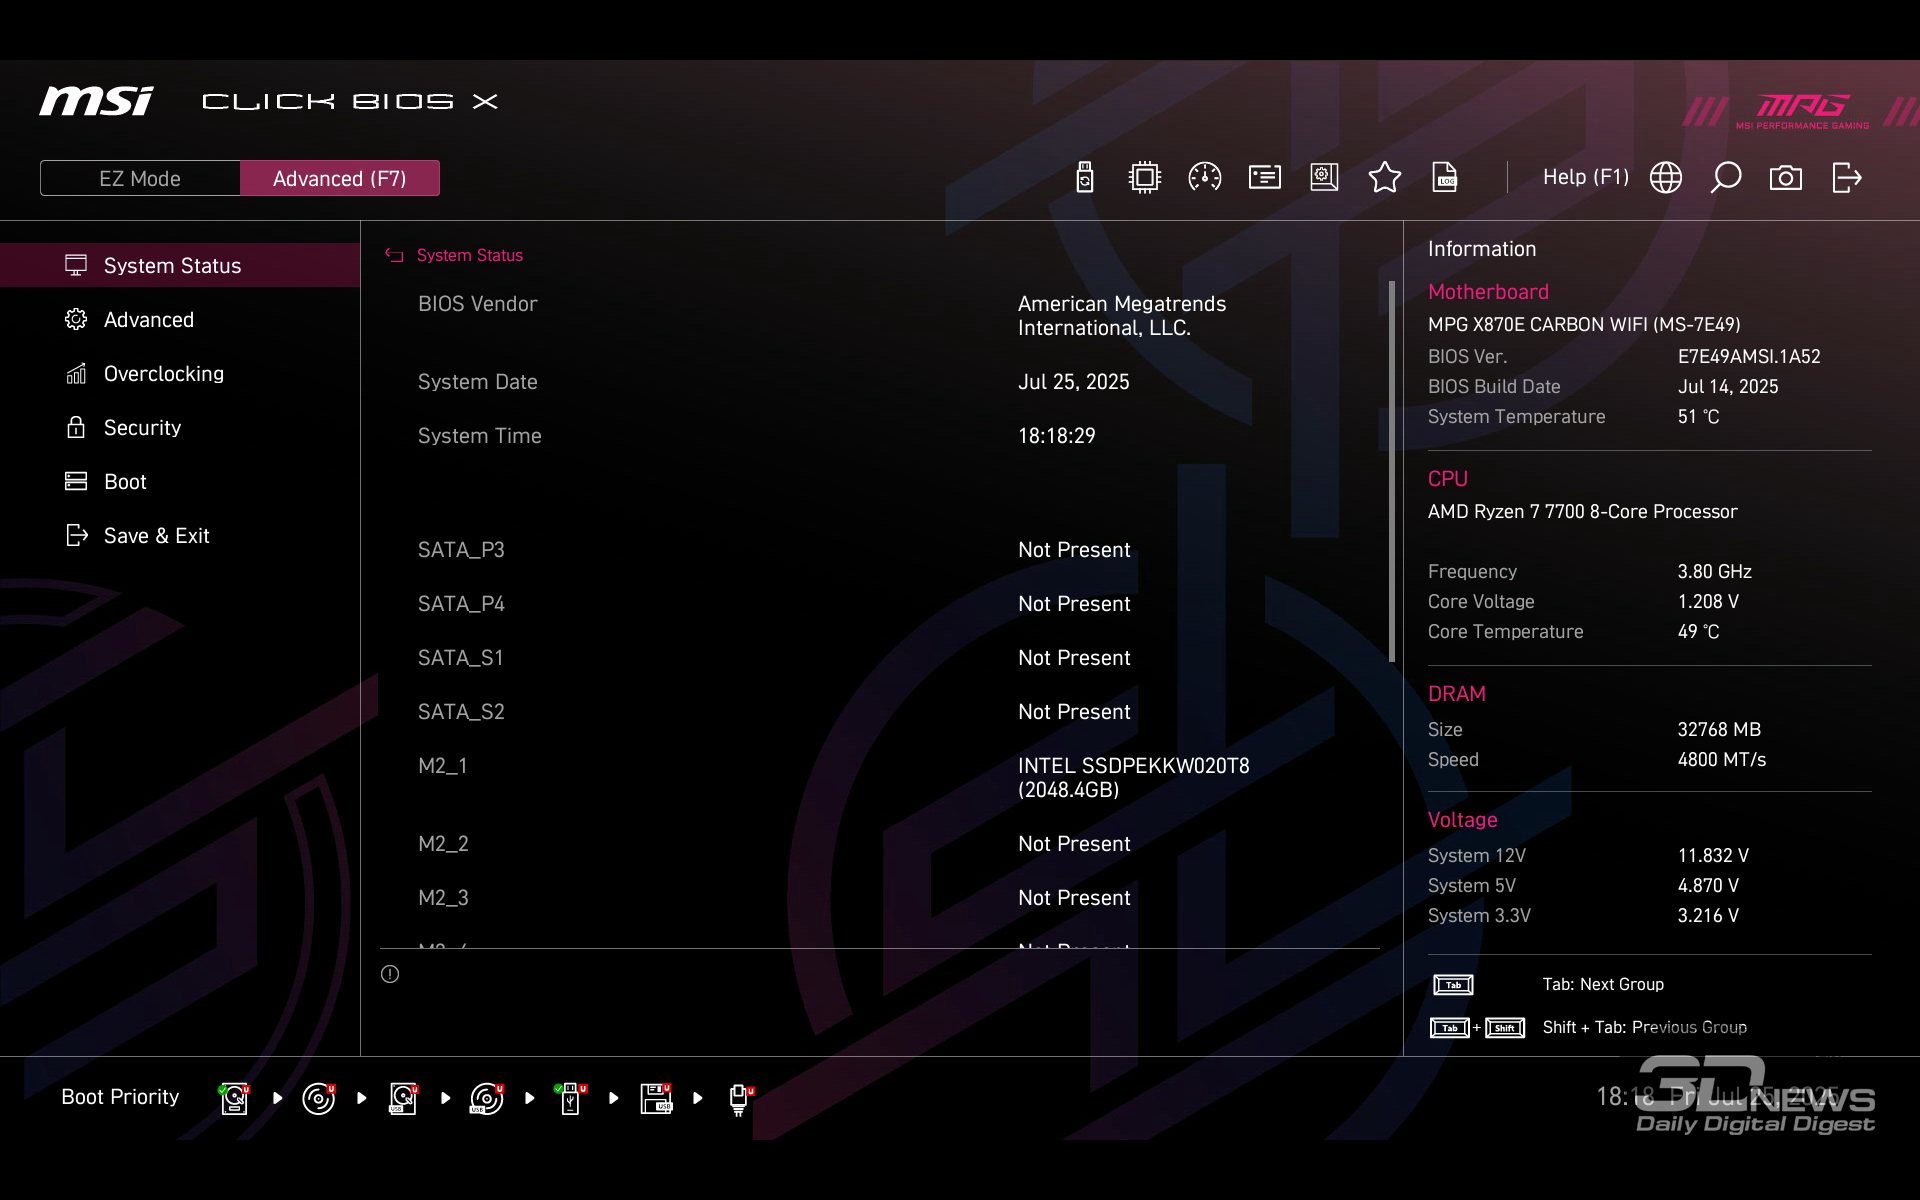The image size is (1920, 1200).
Task: Click the MSI logo
Action: coord(96,101)
